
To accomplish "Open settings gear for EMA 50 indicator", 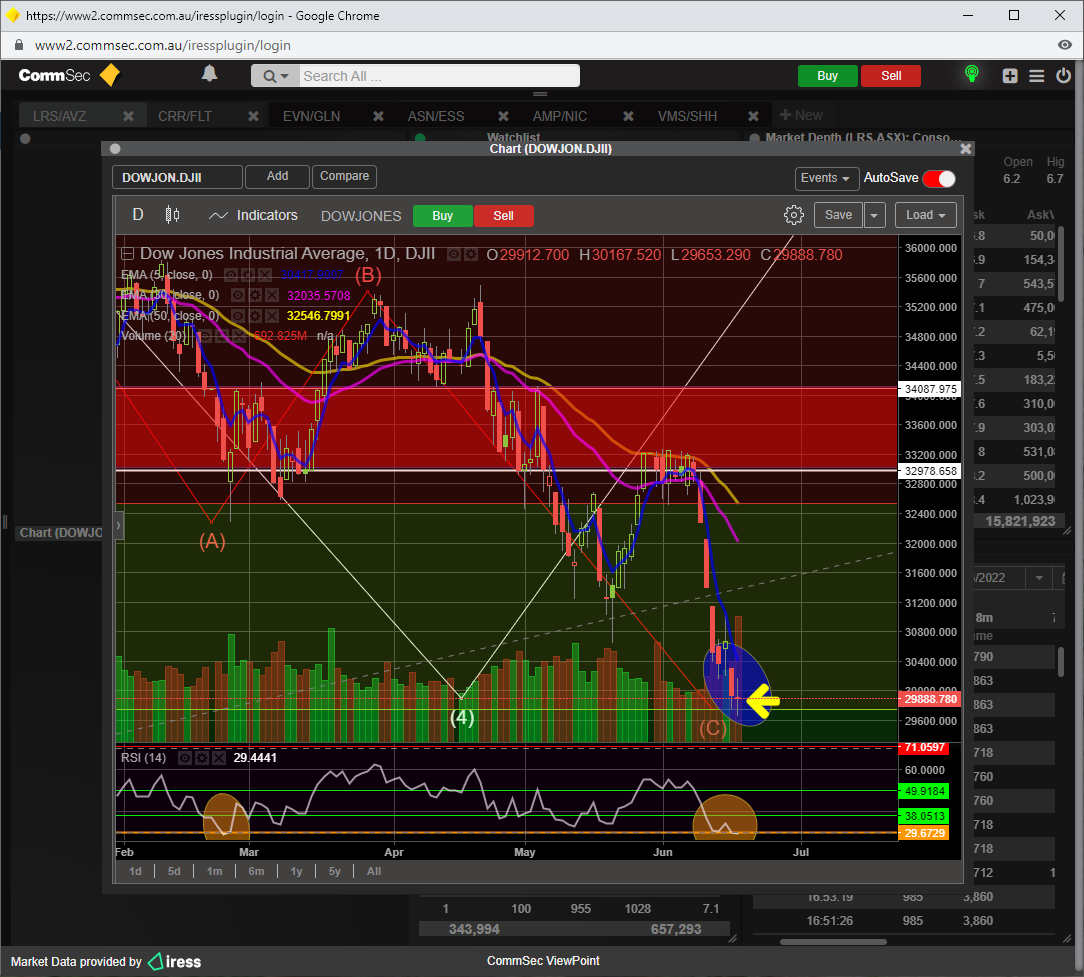I will 255,316.
